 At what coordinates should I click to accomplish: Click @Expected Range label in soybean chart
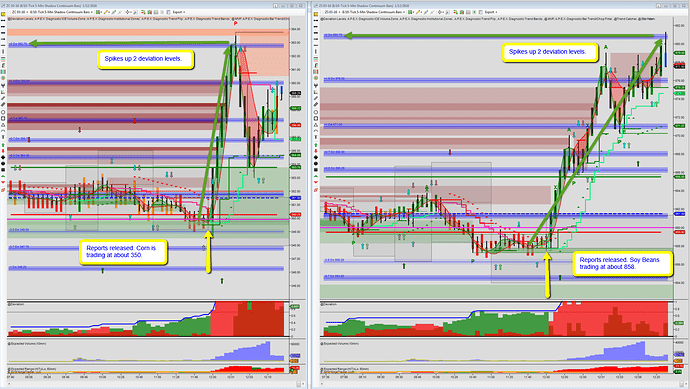tap(345, 369)
